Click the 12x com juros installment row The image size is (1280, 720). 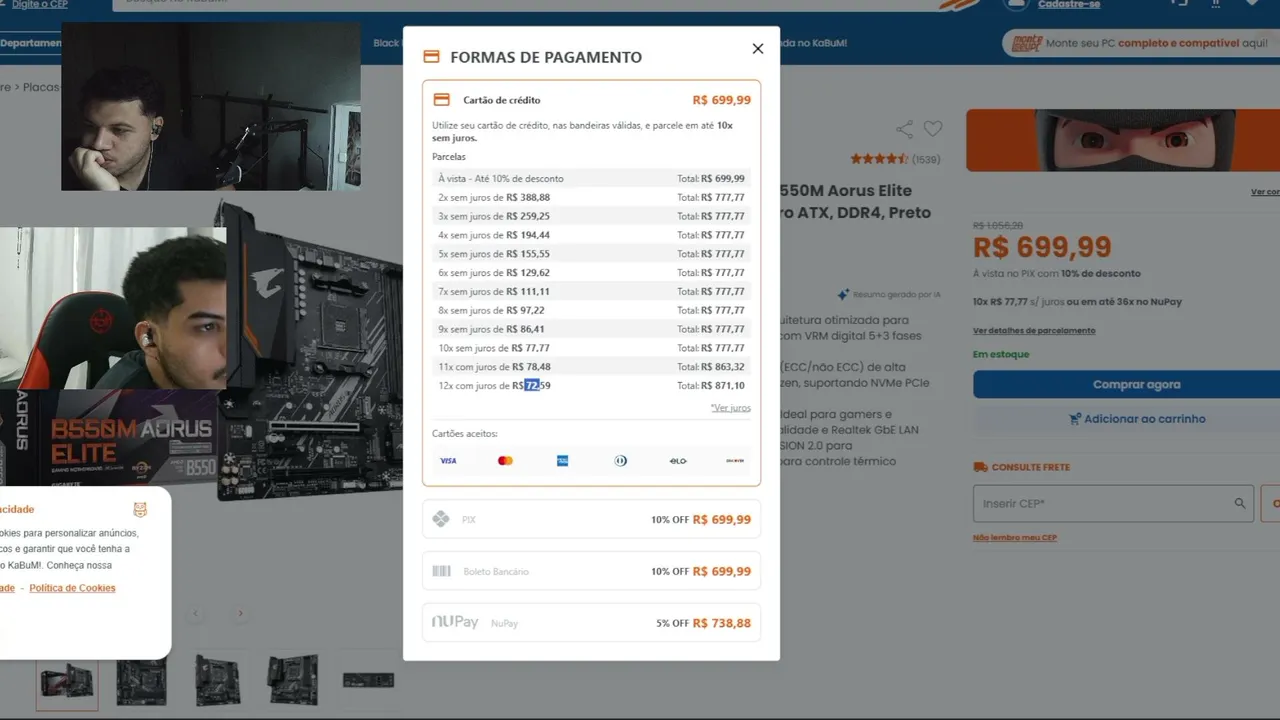coord(592,385)
